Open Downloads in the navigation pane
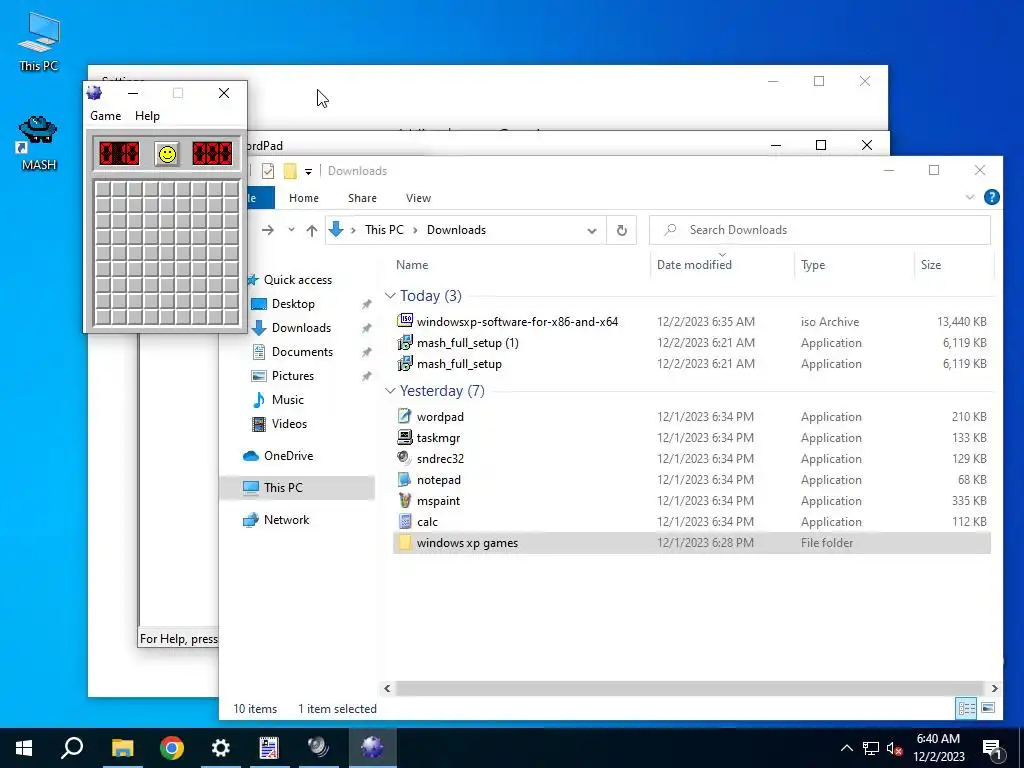 point(301,328)
